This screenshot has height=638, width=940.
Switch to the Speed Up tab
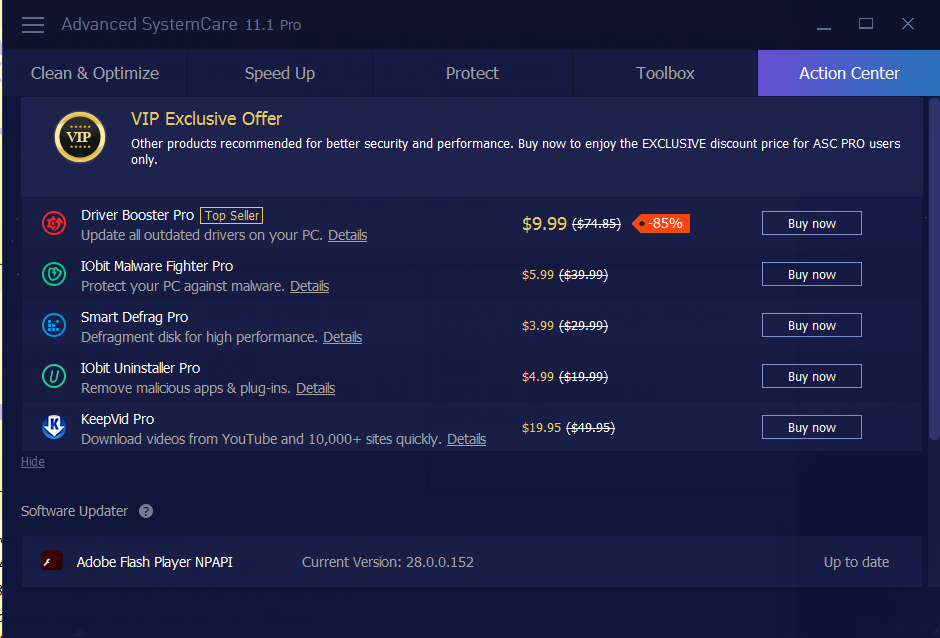[280, 73]
